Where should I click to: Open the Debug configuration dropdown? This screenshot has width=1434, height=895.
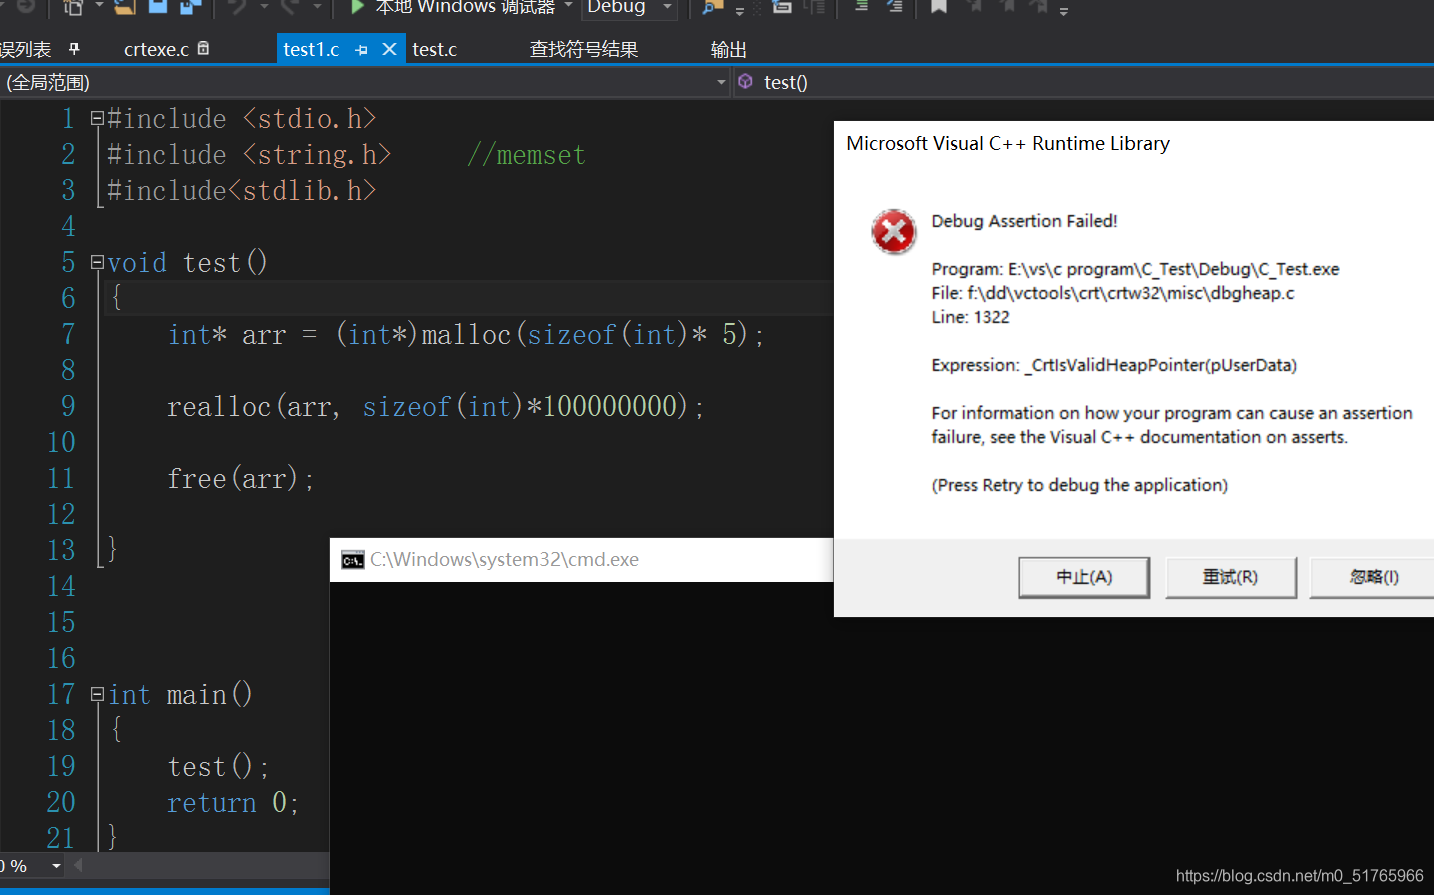[630, 7]
